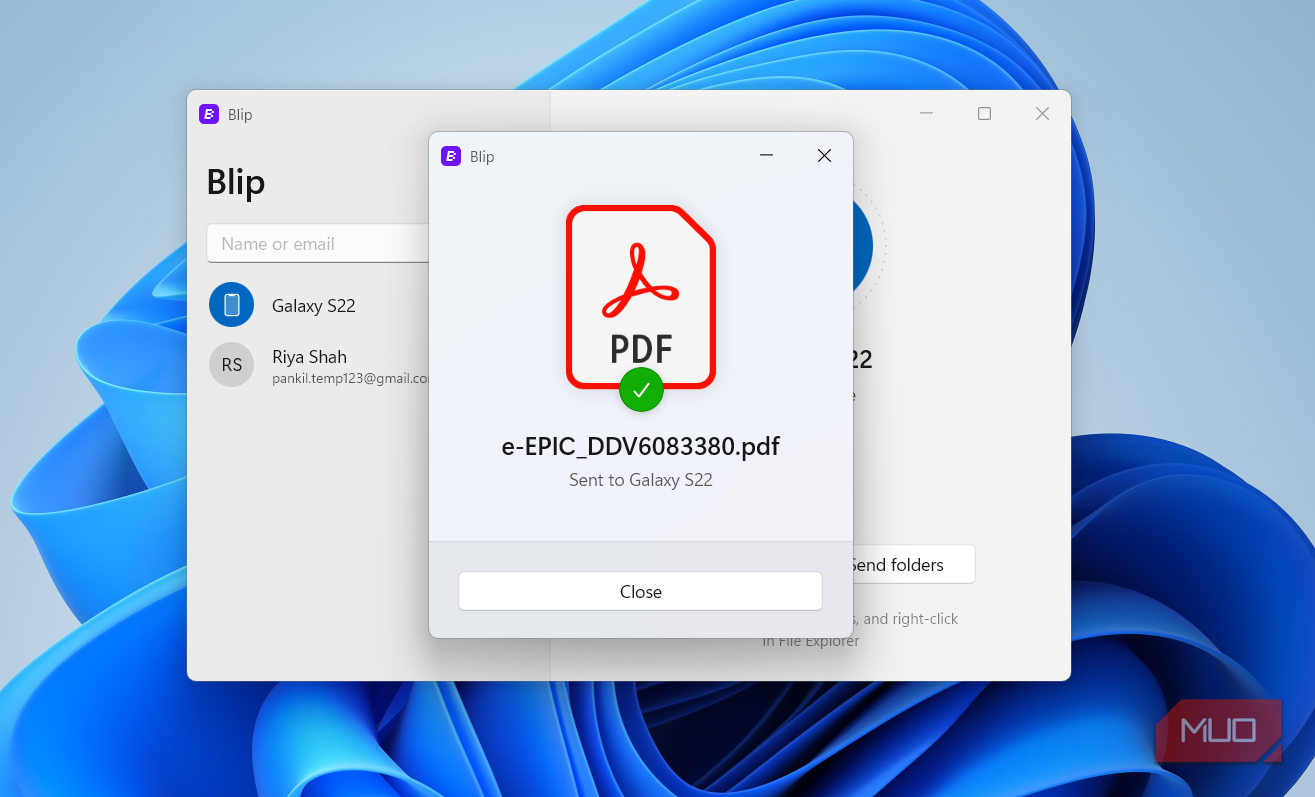The image size is (1315, 797).
Task: Close the main Blip window
Action: coord(1042,114)
